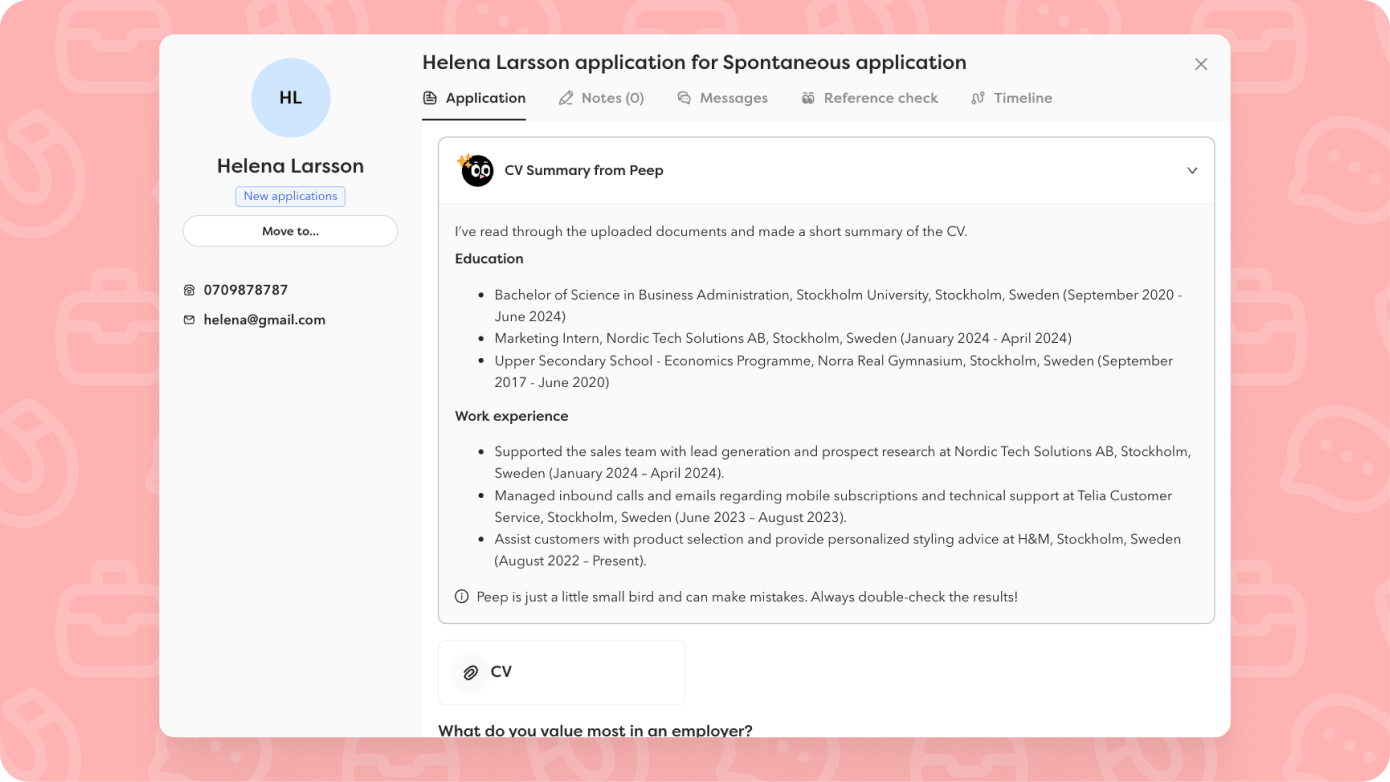The width and height of the screenshot is (1390, 782).
Task: Click the Bachelor of Science in Business Administration entry
Action: (838, 306)
